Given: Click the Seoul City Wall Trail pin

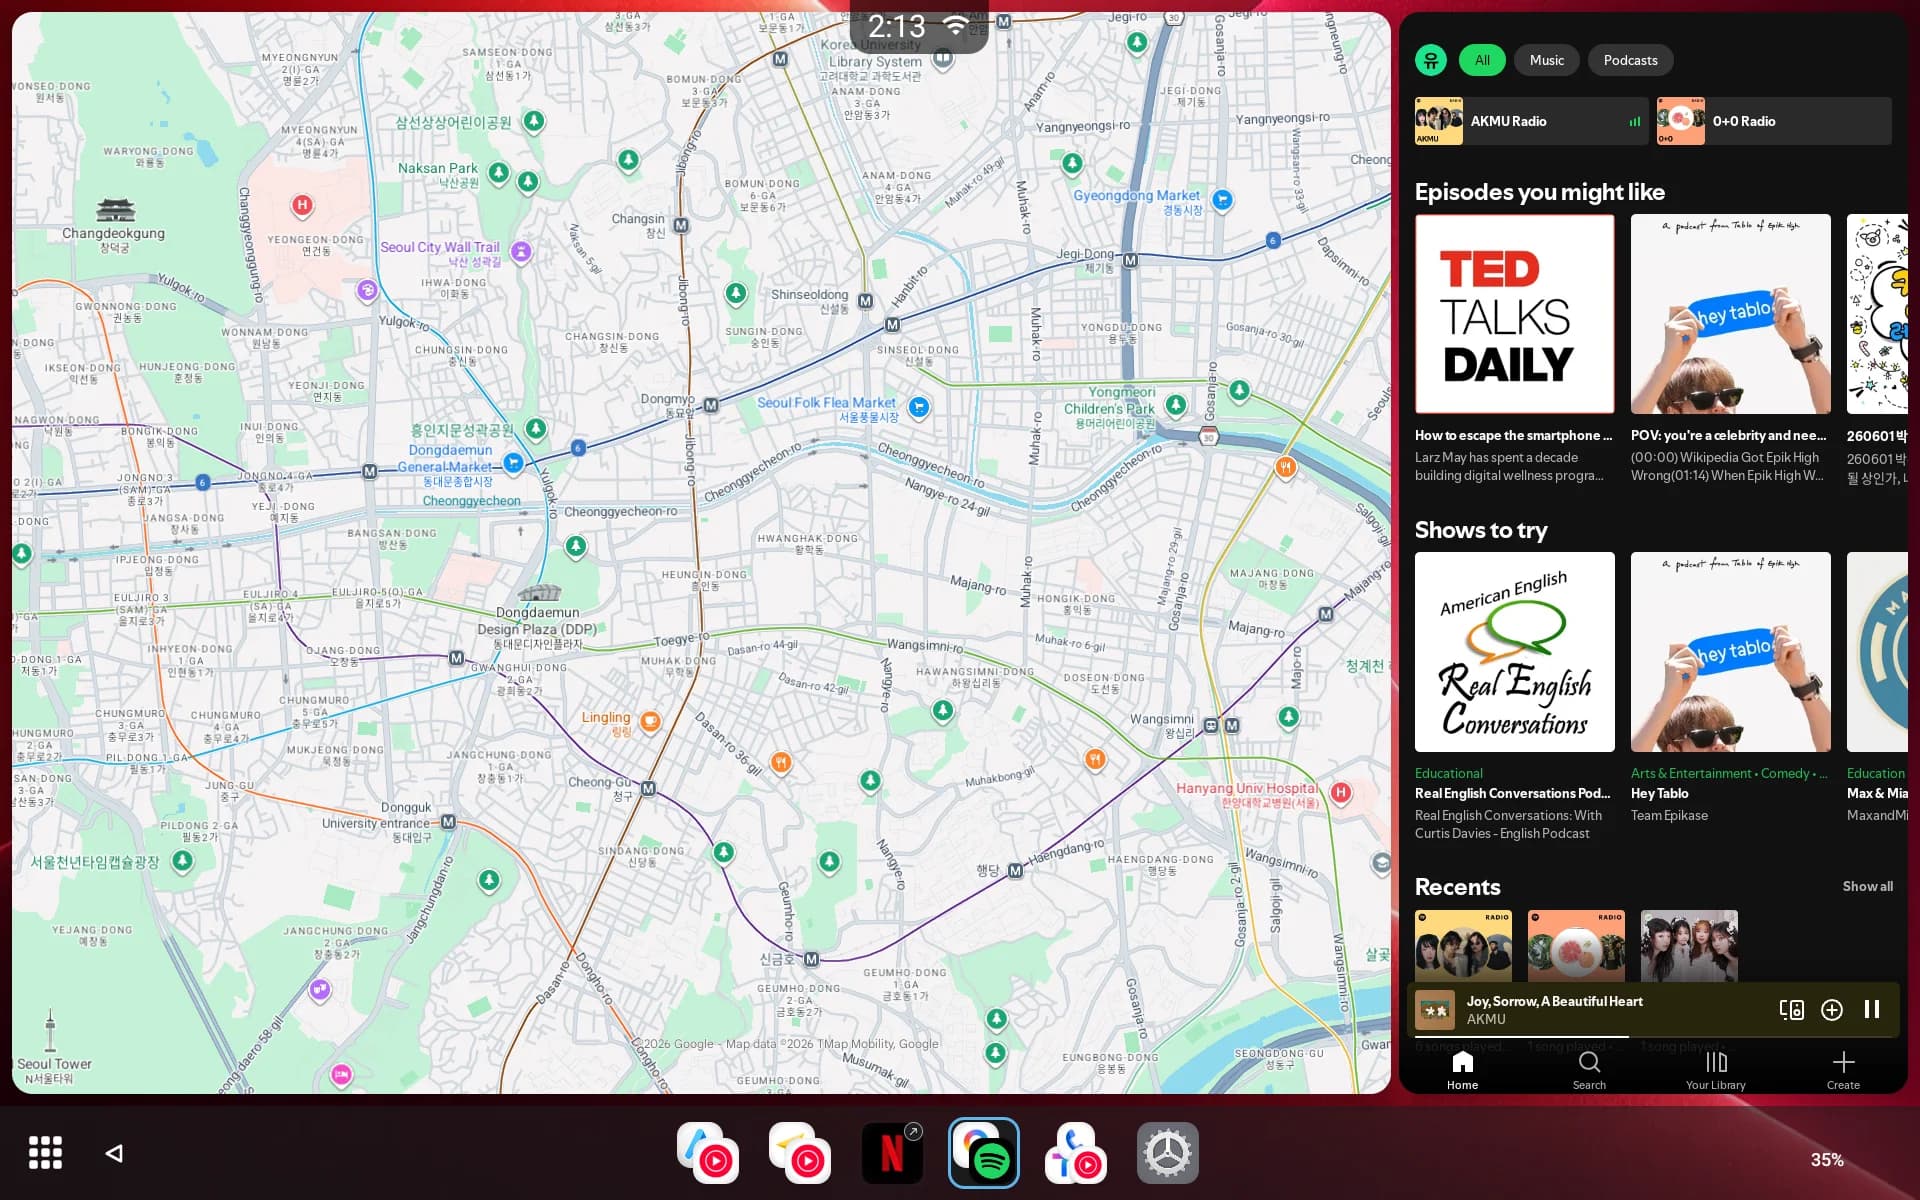Looking at the screenshot, I should tap(521, 252).
